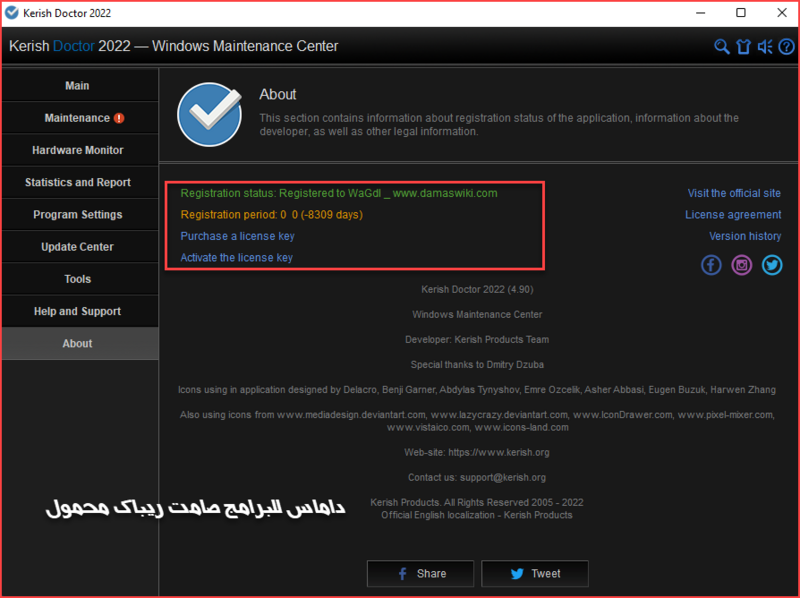Open the Facebook social icon
Screen dimensions: 800x598
[x=711, y=265]
